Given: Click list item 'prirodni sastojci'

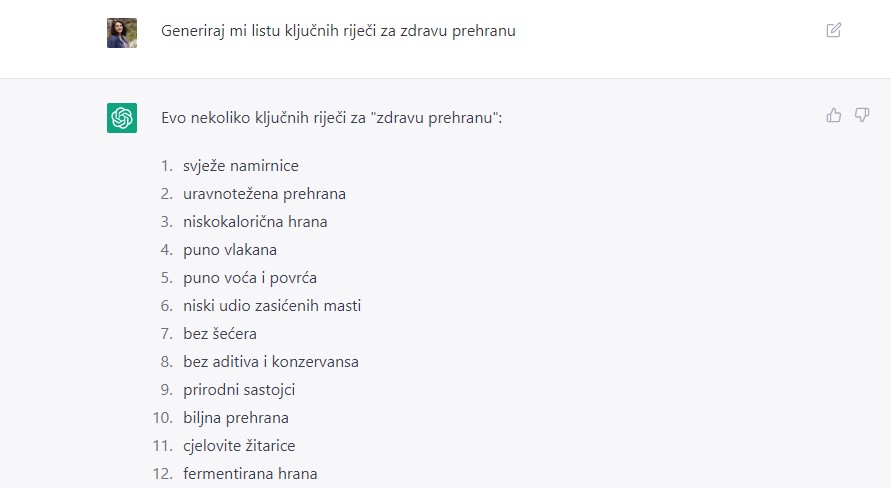Looking at the screenshot, I should [x=239, y=390].
